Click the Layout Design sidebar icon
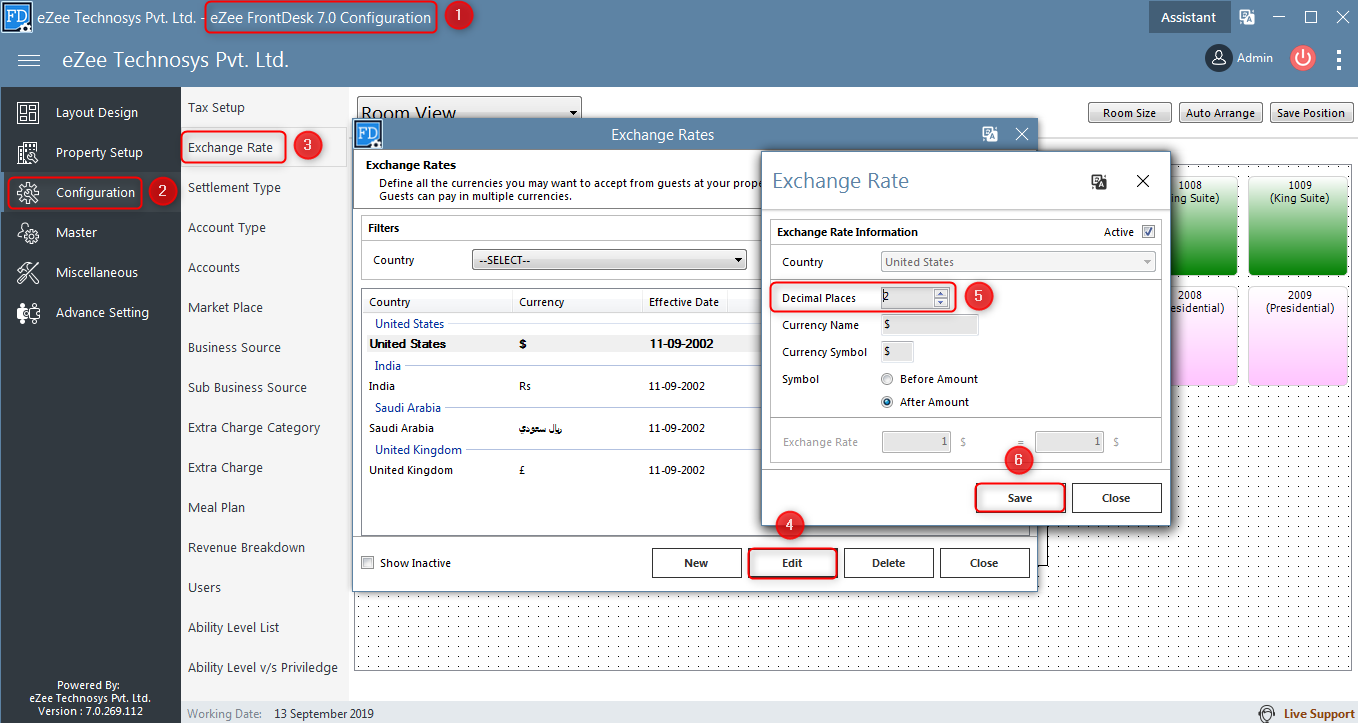The image size is (1358, 723). (x=28, y=113)
